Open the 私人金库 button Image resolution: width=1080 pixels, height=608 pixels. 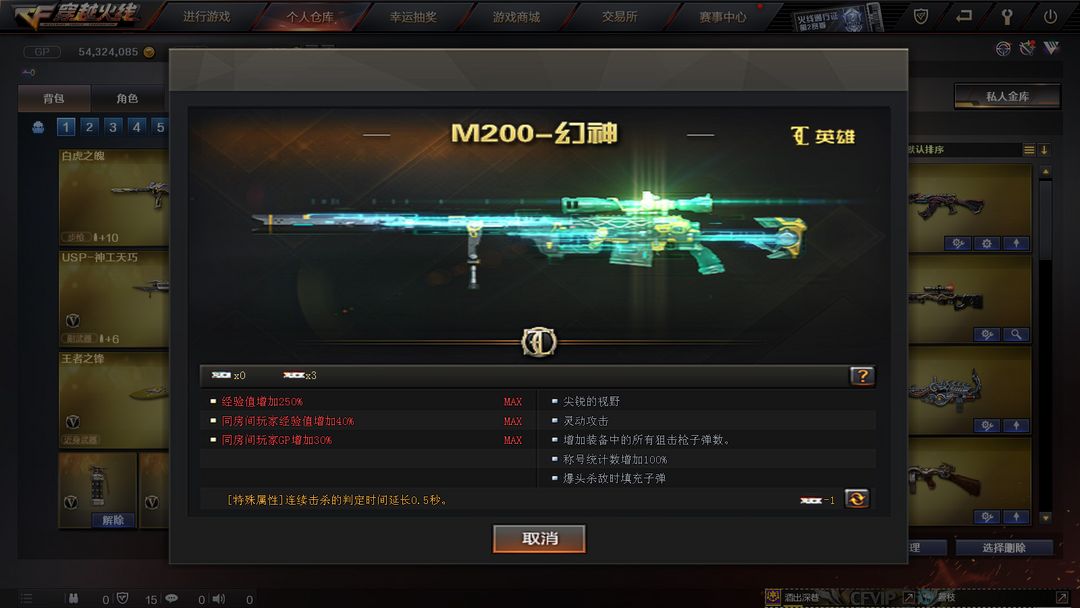pyautogui.click(x=1007, y=96)
